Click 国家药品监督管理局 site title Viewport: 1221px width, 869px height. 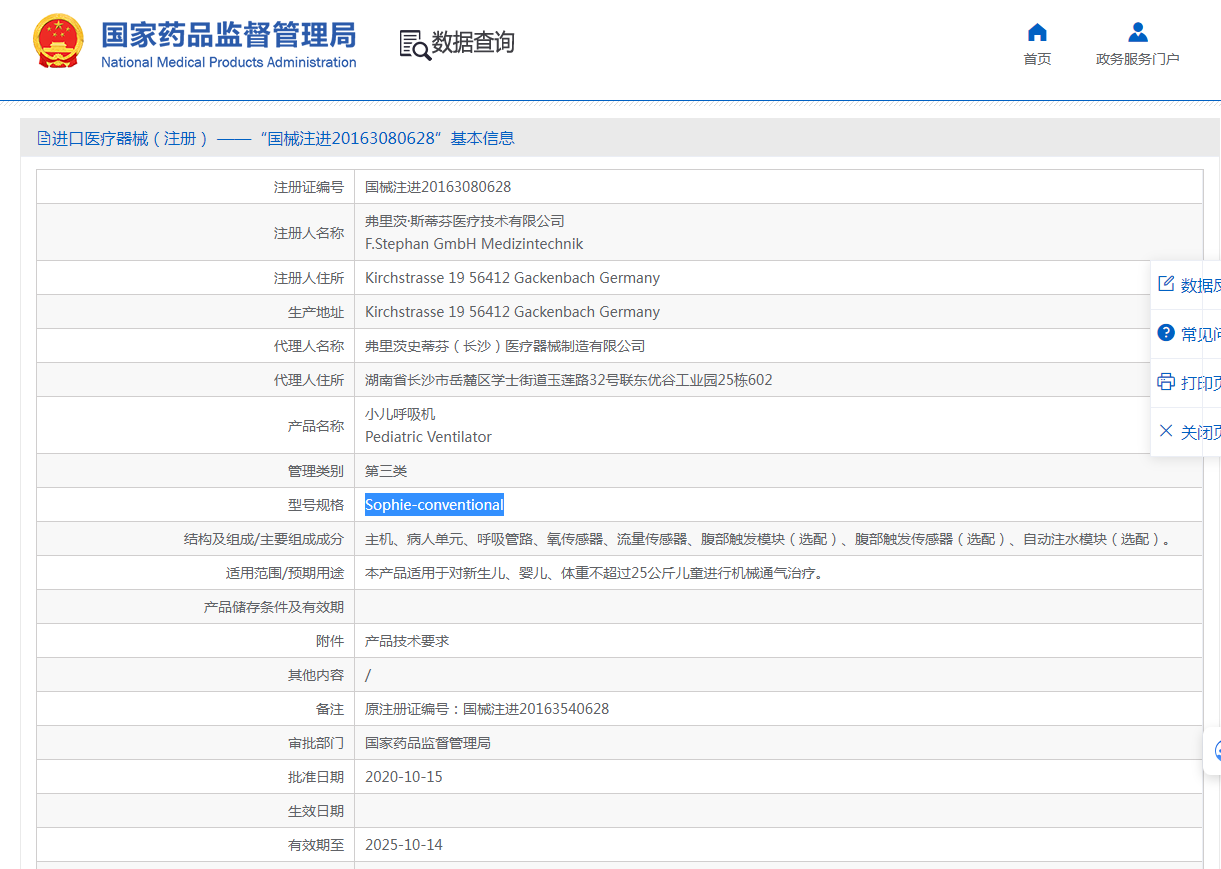coord(229,34)
